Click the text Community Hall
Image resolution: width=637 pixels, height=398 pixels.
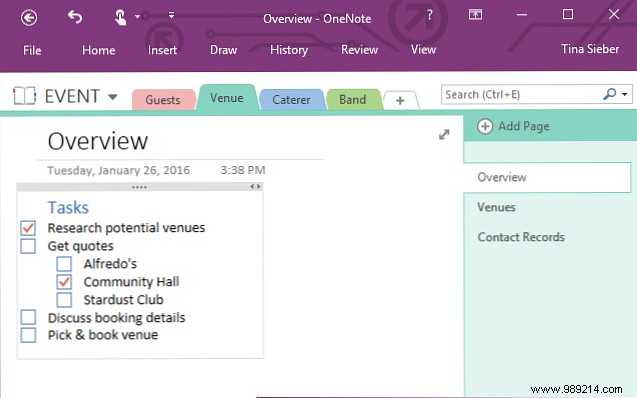(x=131, y=282)
